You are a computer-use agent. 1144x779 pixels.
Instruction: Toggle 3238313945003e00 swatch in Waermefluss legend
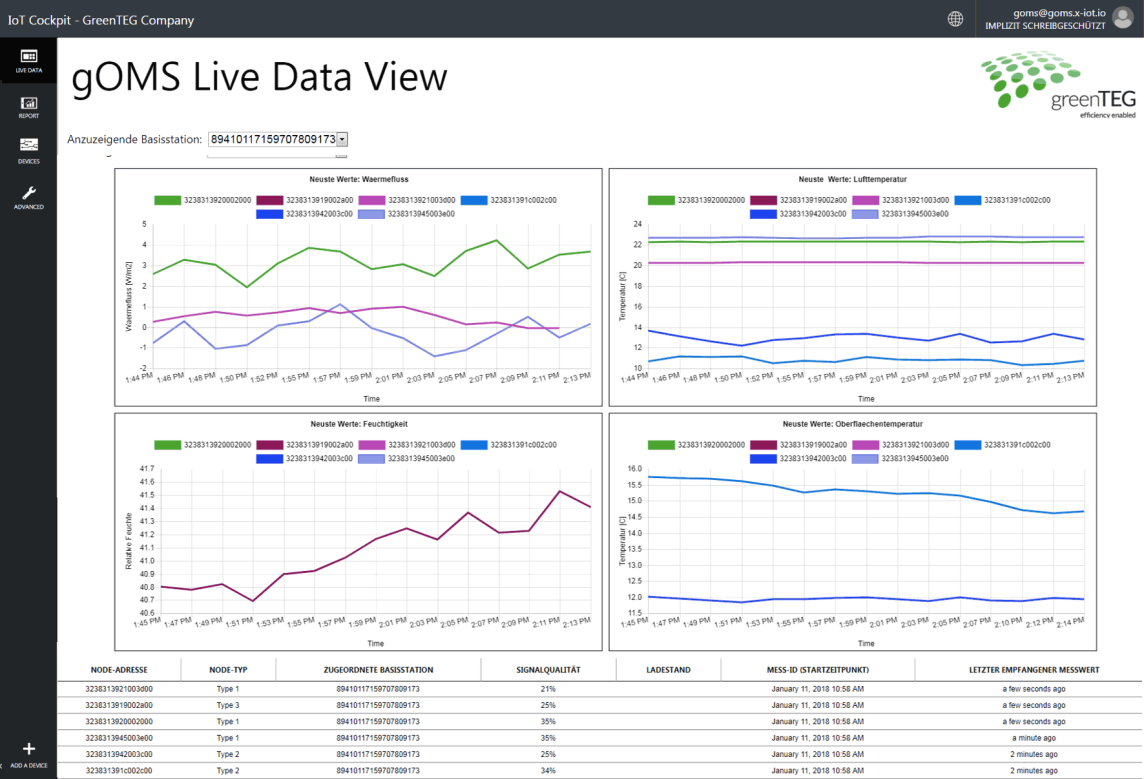[x=371, y=214]
